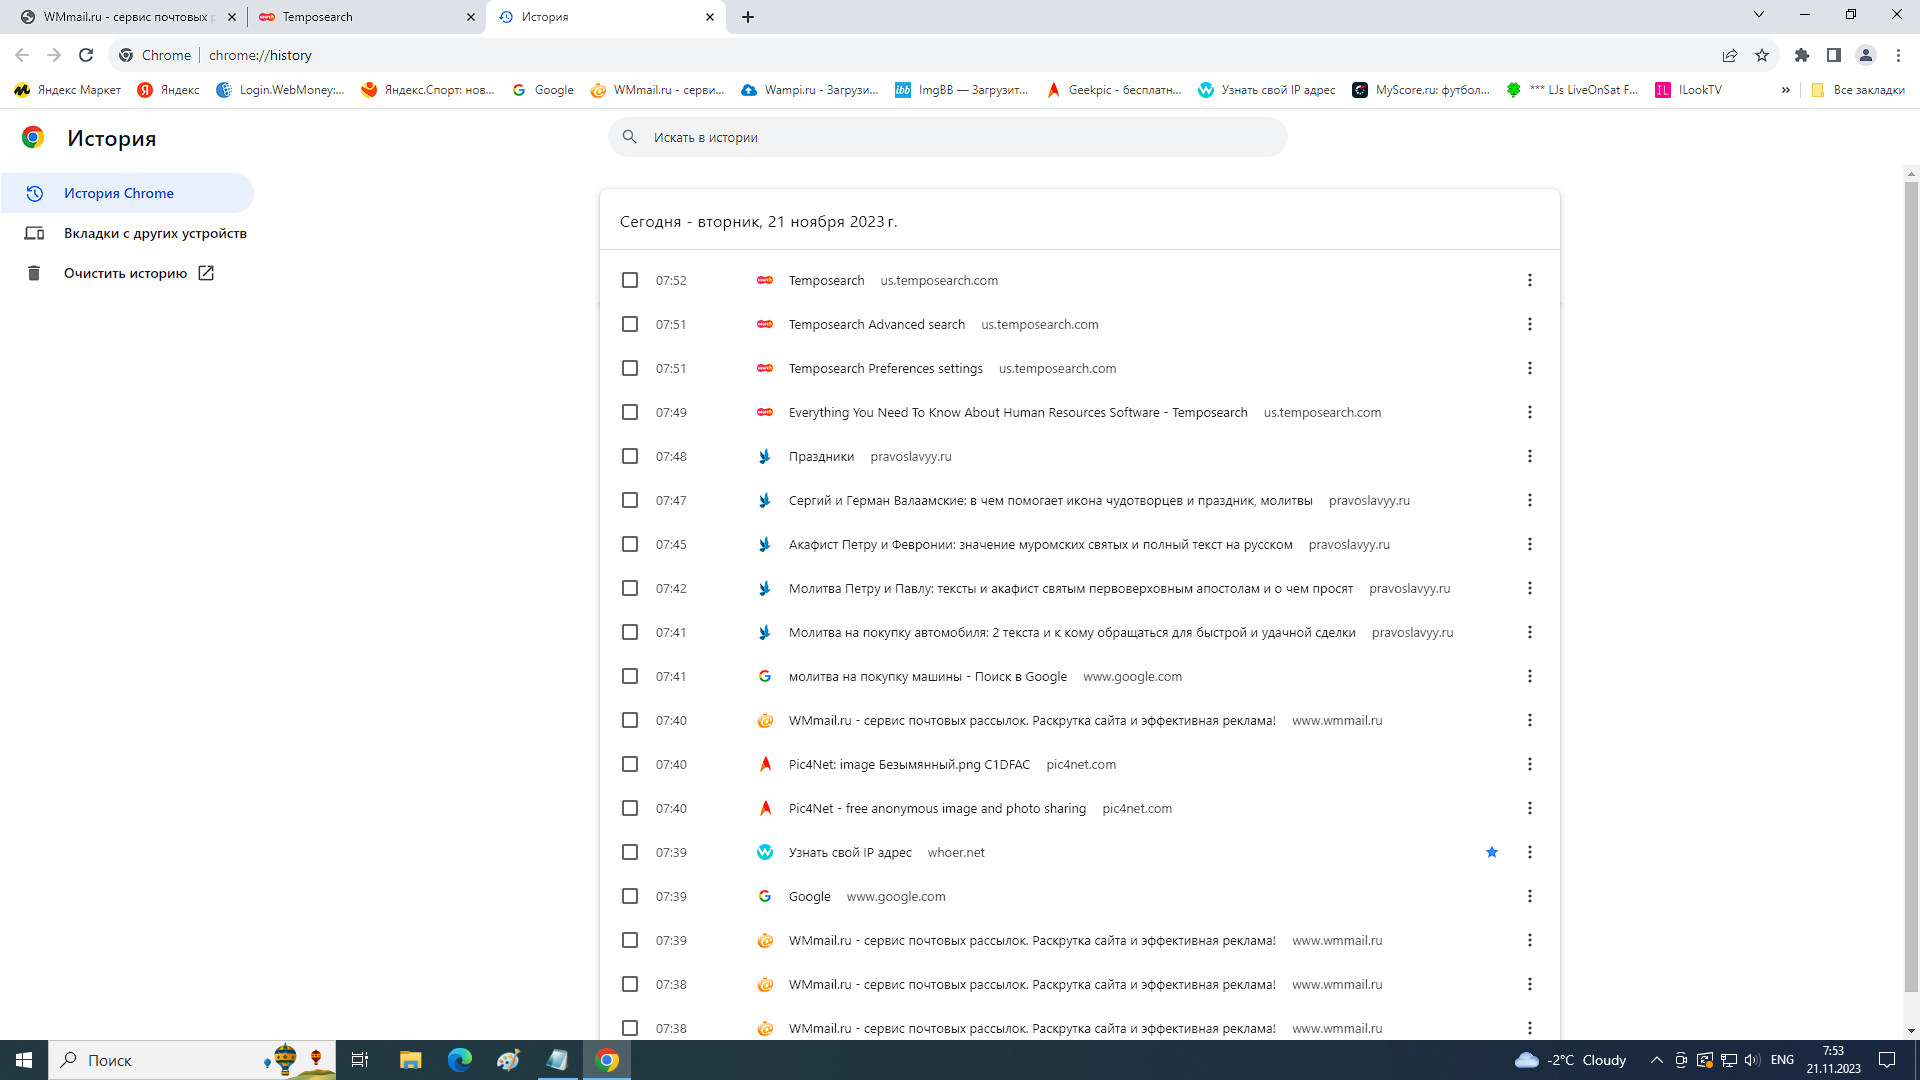The width and height of the screenshot is (1920, 1080).
Task: Open Google bookmark in bookmarks bar
Action: point(543,90)
